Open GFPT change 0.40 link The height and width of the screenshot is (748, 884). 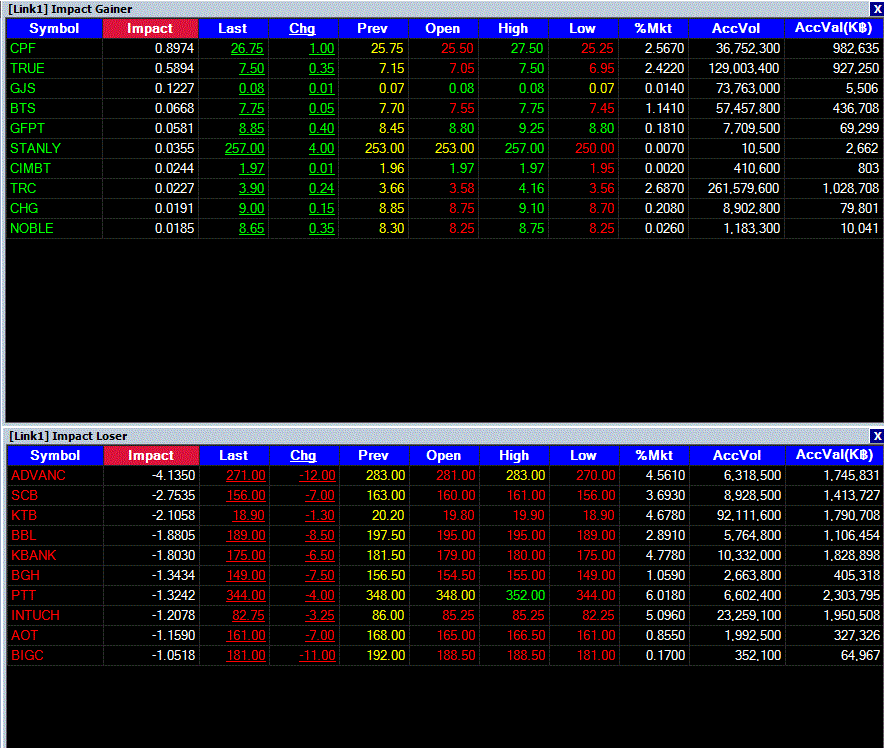(x=321, y=129)
